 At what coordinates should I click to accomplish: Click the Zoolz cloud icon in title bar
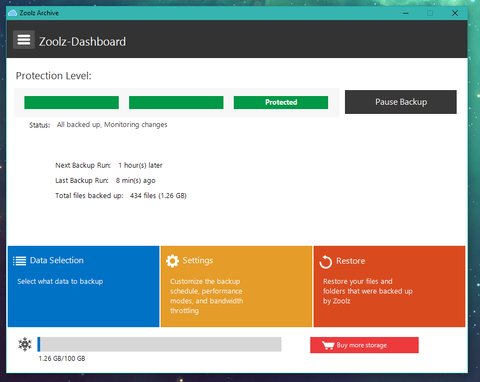tap(12, 13)
